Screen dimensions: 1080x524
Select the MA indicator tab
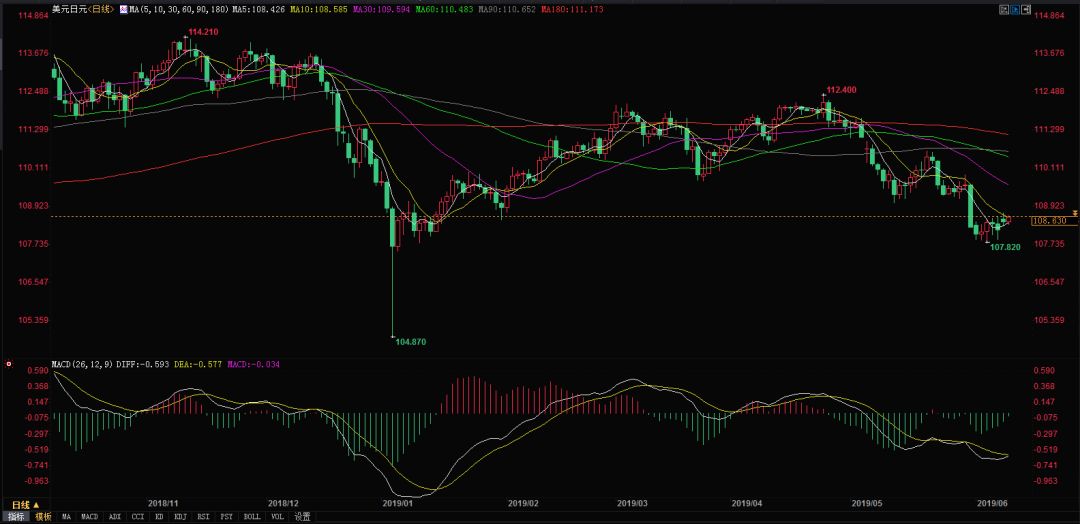click(x=66, y=516)
